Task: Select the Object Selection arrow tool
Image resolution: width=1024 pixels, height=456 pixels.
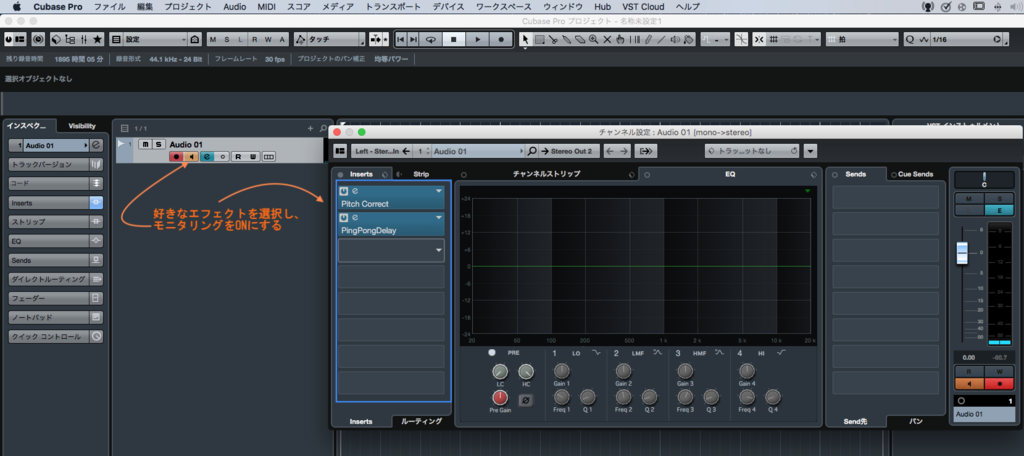Action: pyautogui.click(x=526, y=39)
